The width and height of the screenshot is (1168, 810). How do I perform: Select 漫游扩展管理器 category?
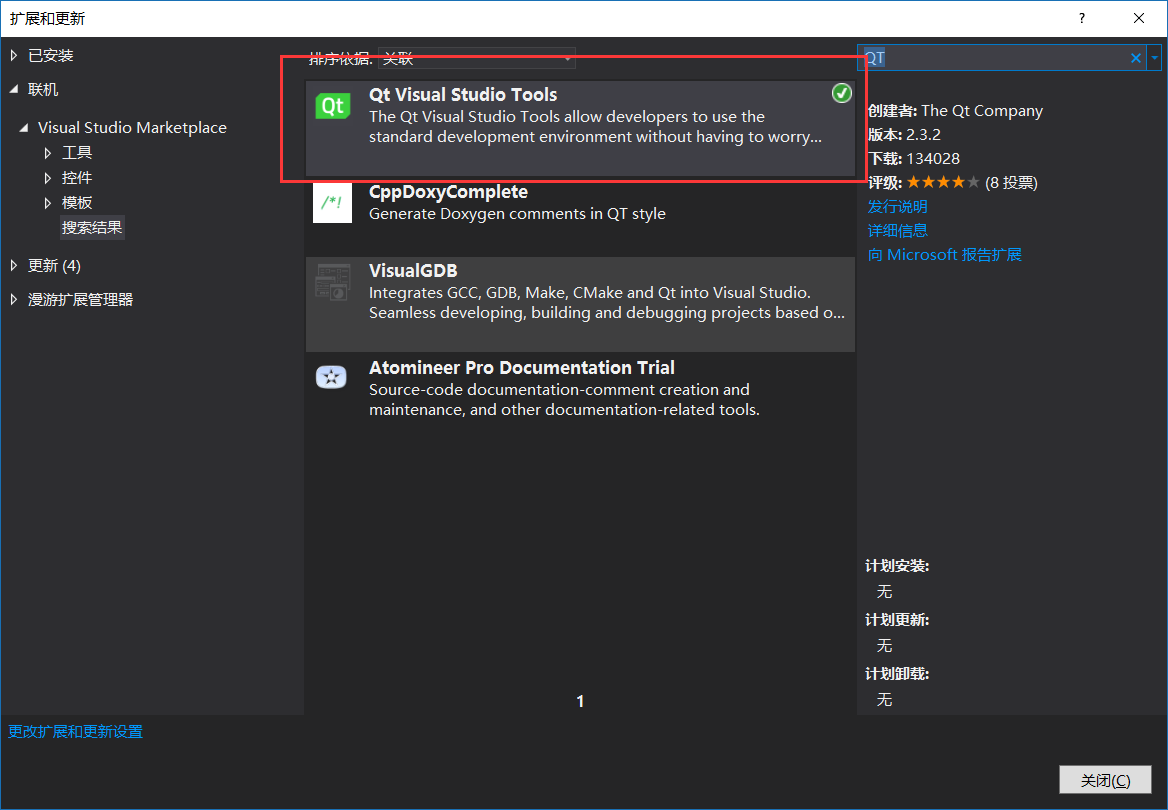[80, 300]
